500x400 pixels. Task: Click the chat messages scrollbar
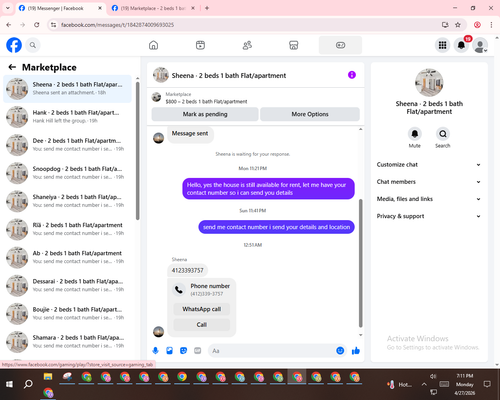[360, 263]
